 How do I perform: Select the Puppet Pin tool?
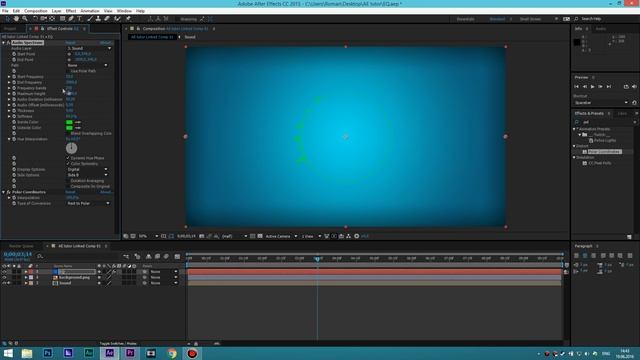[x=128, y=19]
